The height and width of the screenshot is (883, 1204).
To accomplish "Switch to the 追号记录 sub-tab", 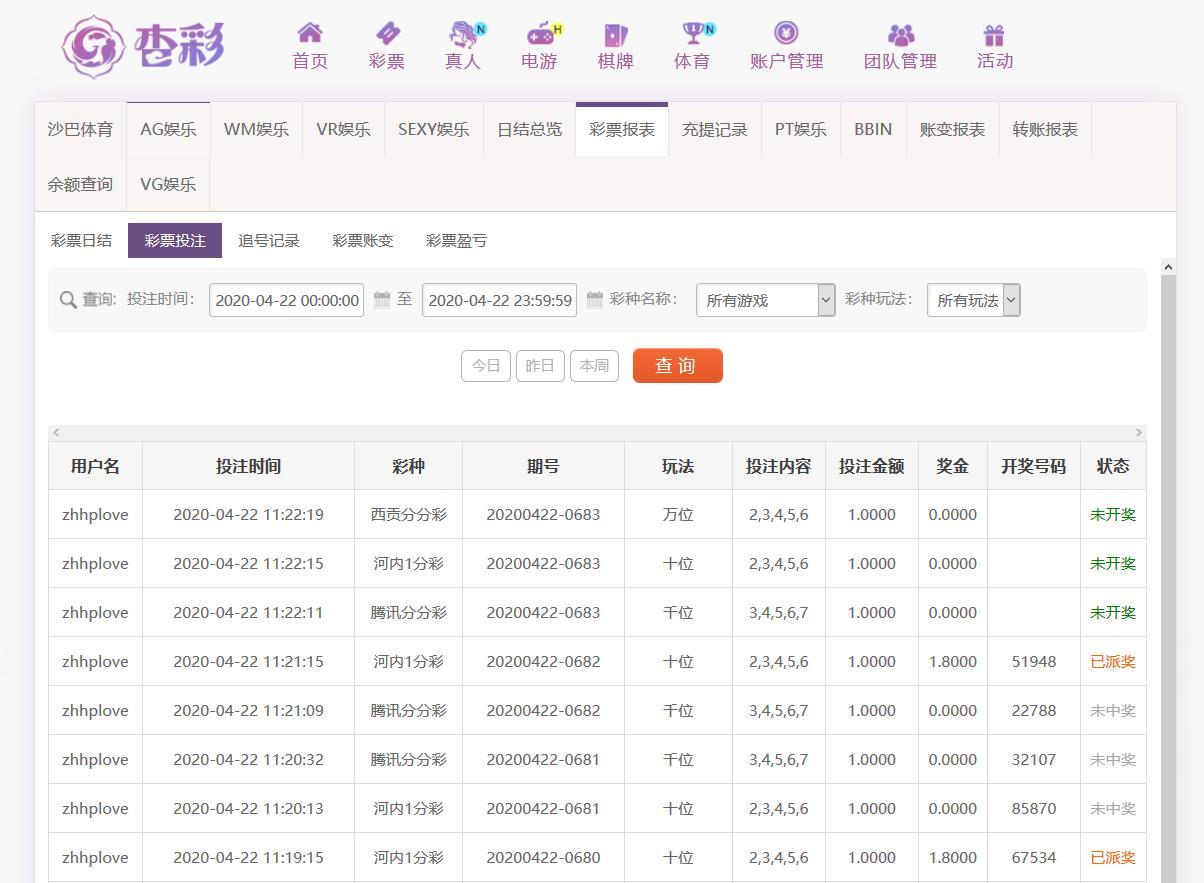I will (x=268, y=241).
